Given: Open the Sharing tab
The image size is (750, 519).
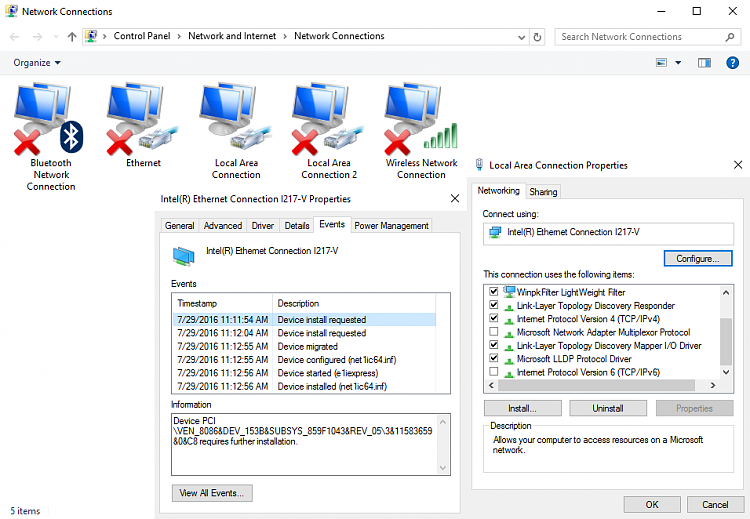Looking at the screenshot, I should click(543, 191).
